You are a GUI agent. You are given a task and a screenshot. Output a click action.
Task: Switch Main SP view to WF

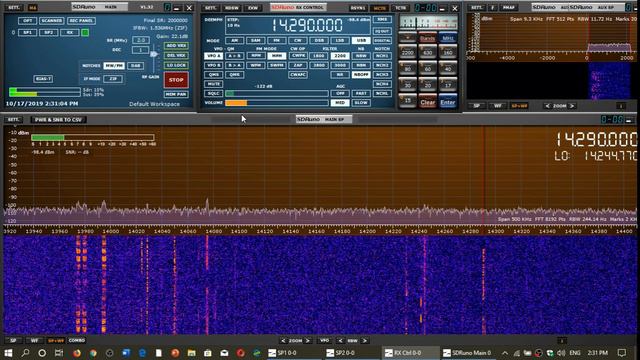click(34, 340)
